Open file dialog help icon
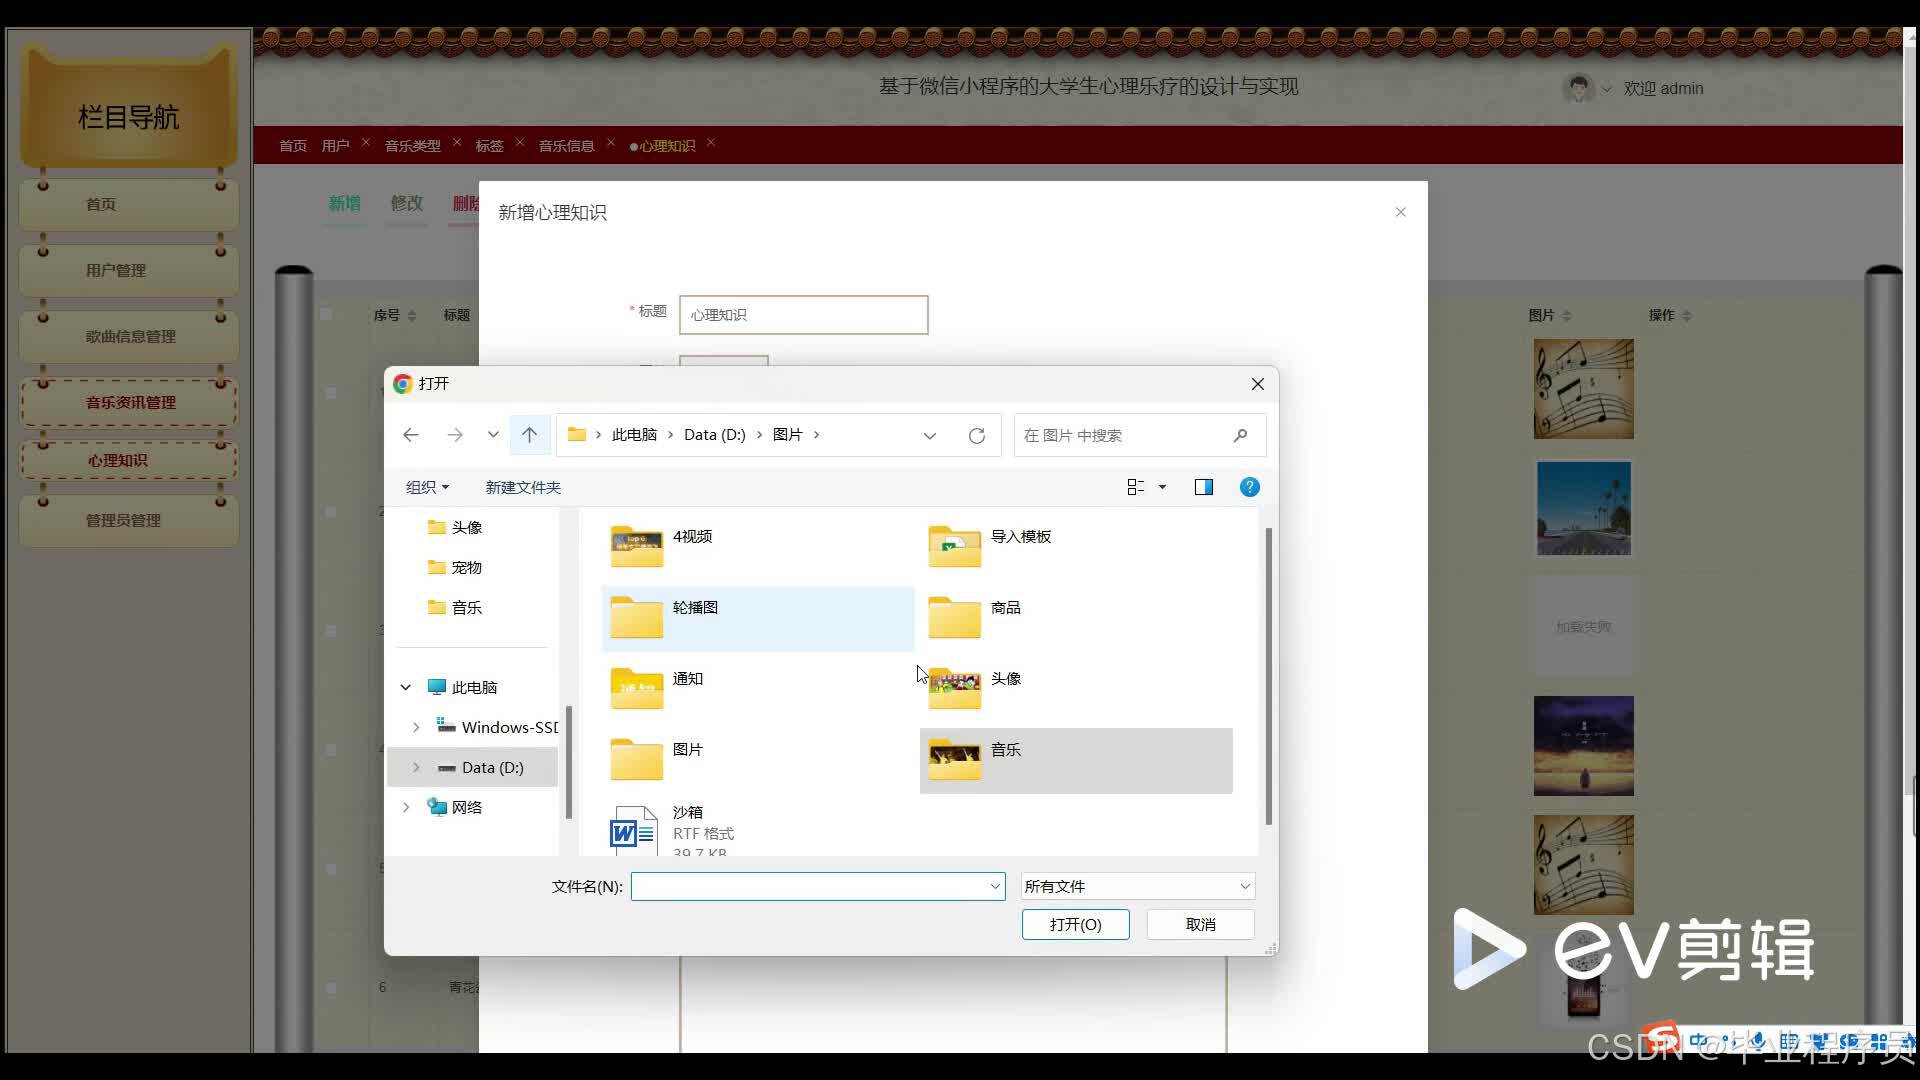Screen dimensions: 1920x1080 1249,487
